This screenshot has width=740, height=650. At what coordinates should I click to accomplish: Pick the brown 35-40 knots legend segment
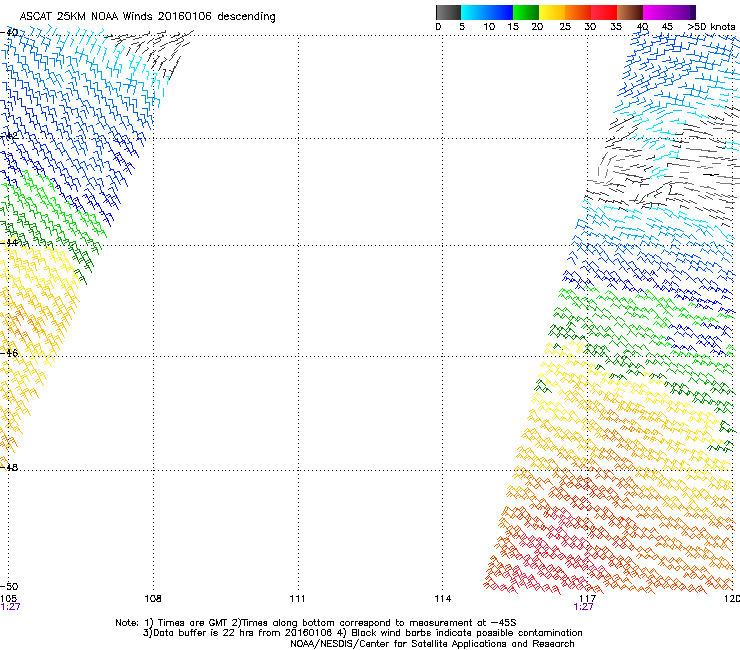630,12
